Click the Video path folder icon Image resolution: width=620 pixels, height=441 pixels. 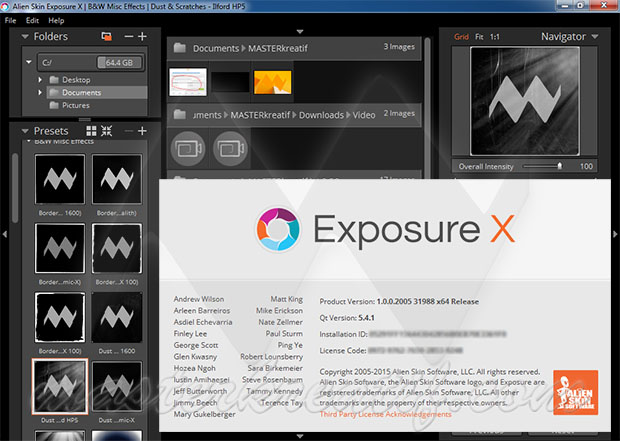click(180, 115)
